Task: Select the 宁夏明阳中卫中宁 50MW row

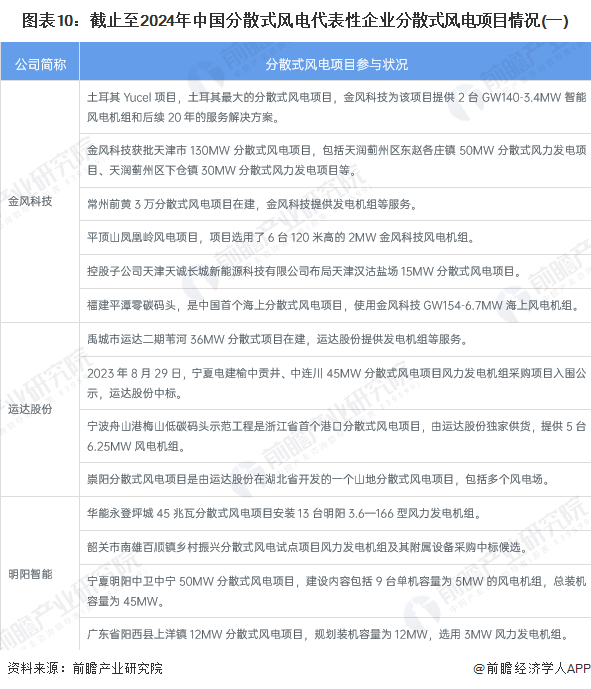Action: click(336, 591)
